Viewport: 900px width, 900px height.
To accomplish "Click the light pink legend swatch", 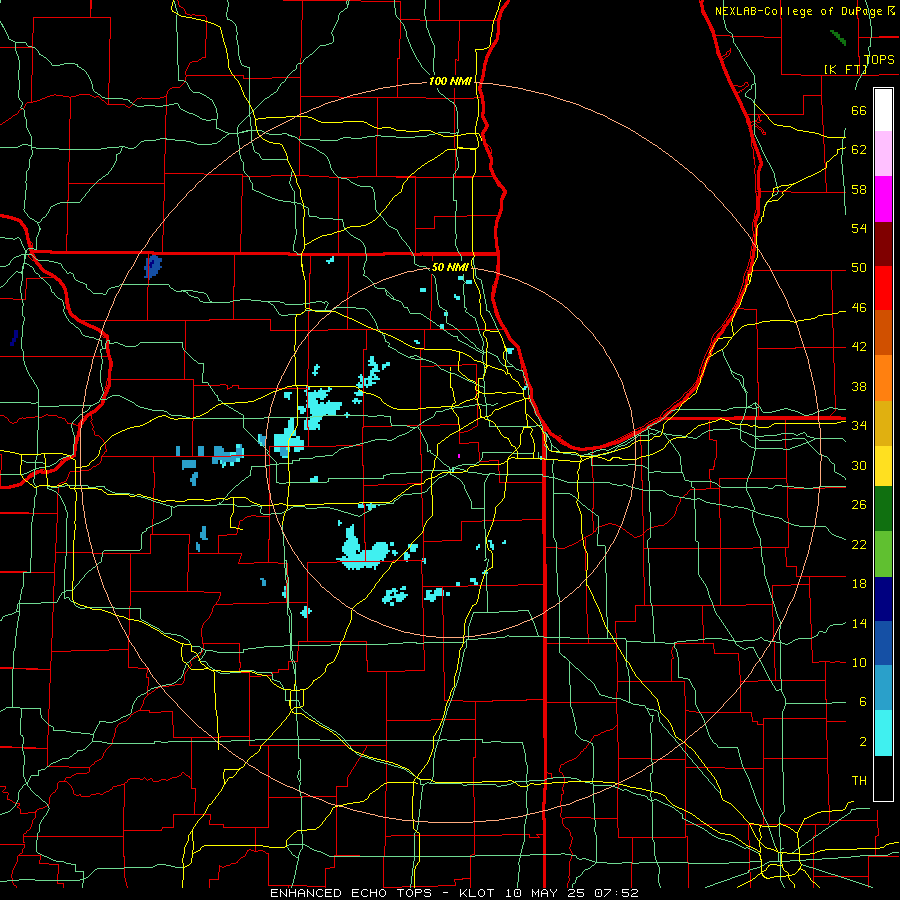I will pyautogui.click(x=883, y=154).
